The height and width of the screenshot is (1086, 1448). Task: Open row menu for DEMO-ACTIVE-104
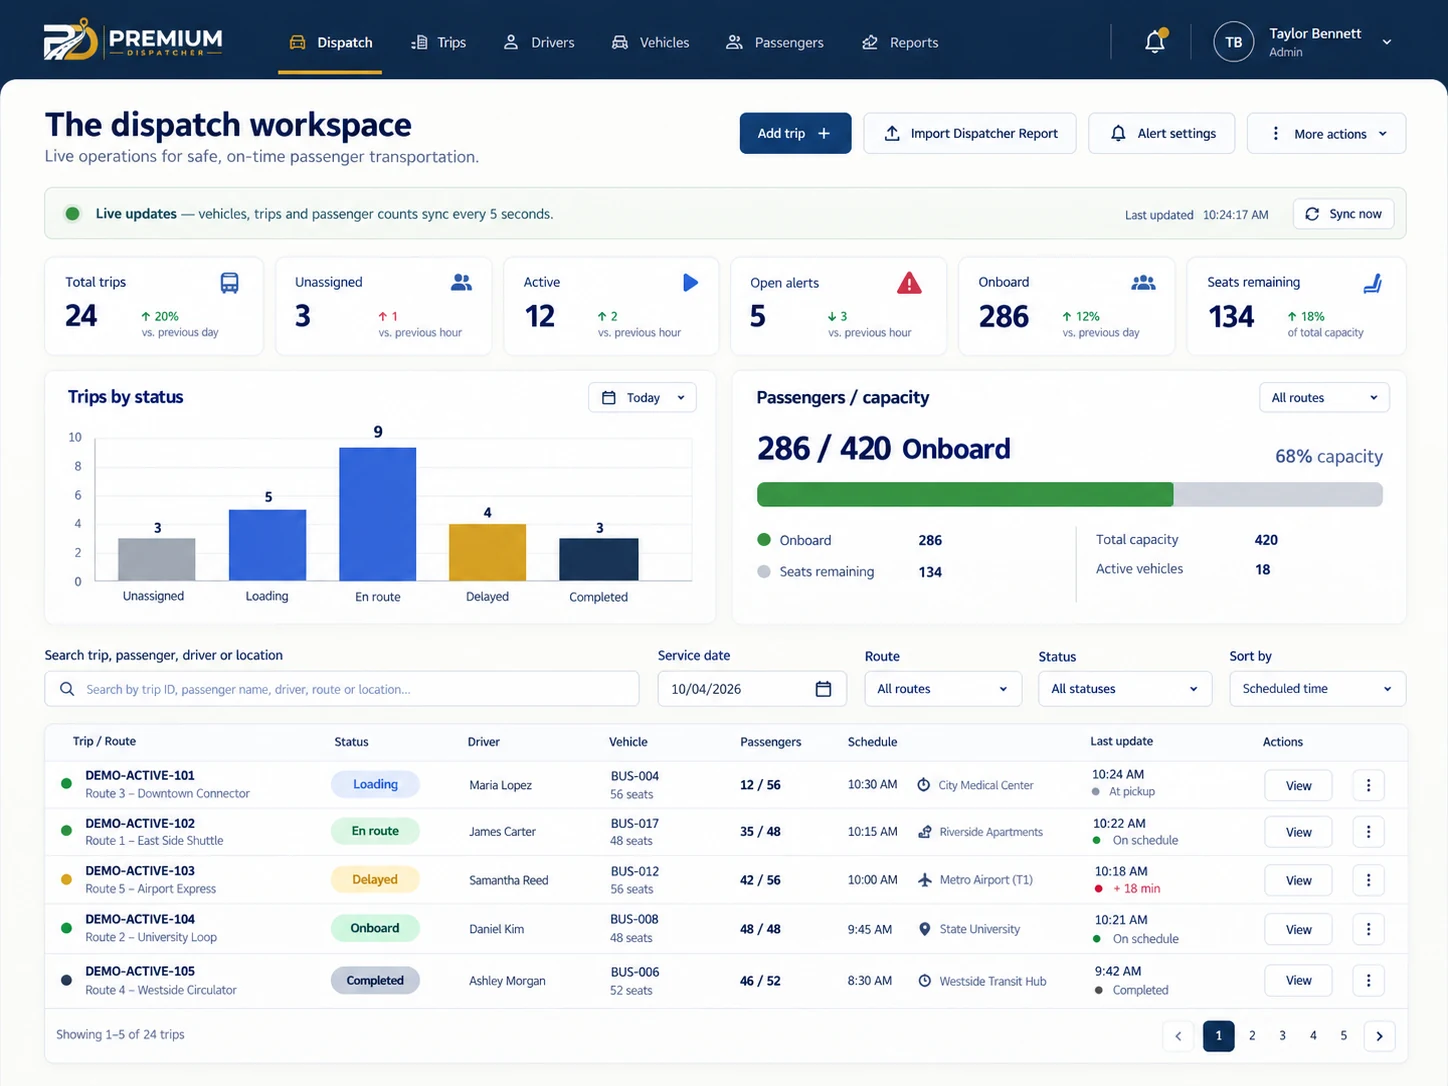pos(1368,929)
